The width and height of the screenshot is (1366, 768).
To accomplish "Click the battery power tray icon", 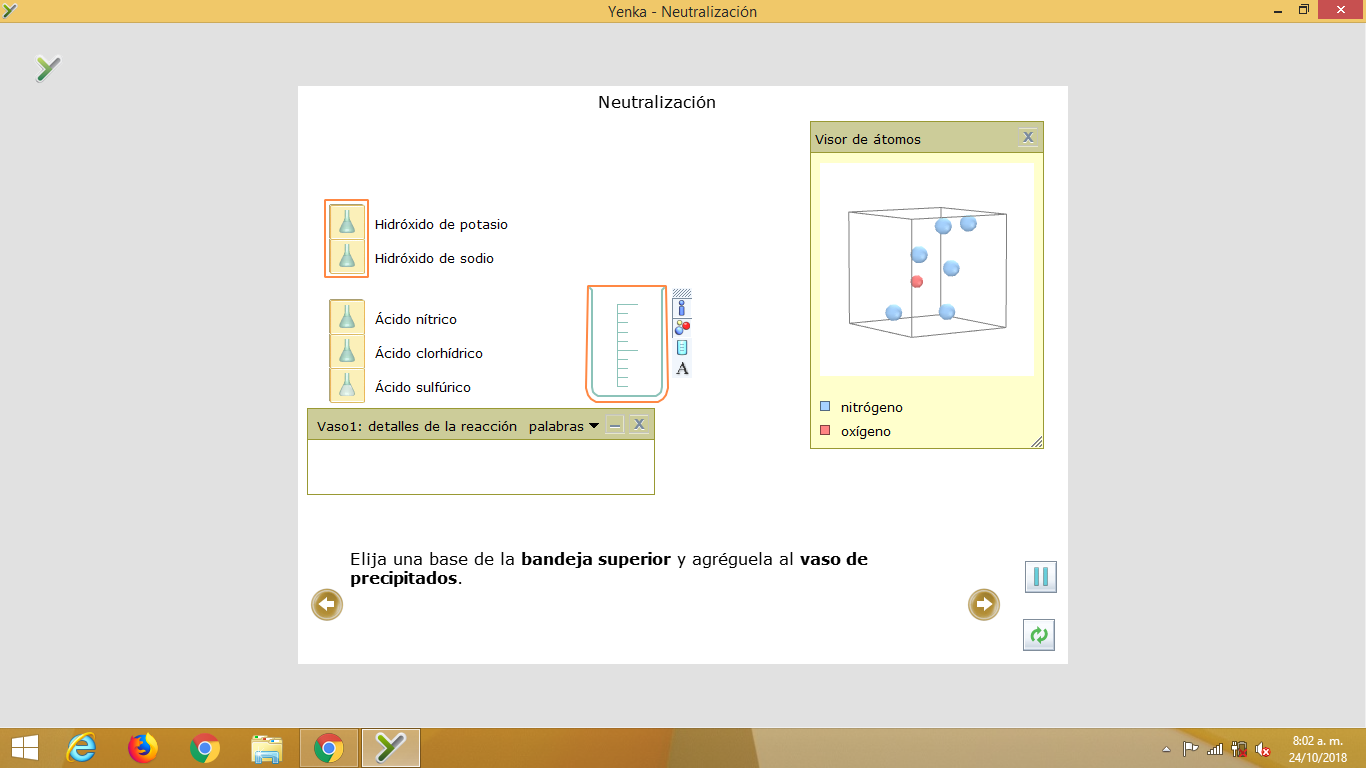I will pos(1239,749).
